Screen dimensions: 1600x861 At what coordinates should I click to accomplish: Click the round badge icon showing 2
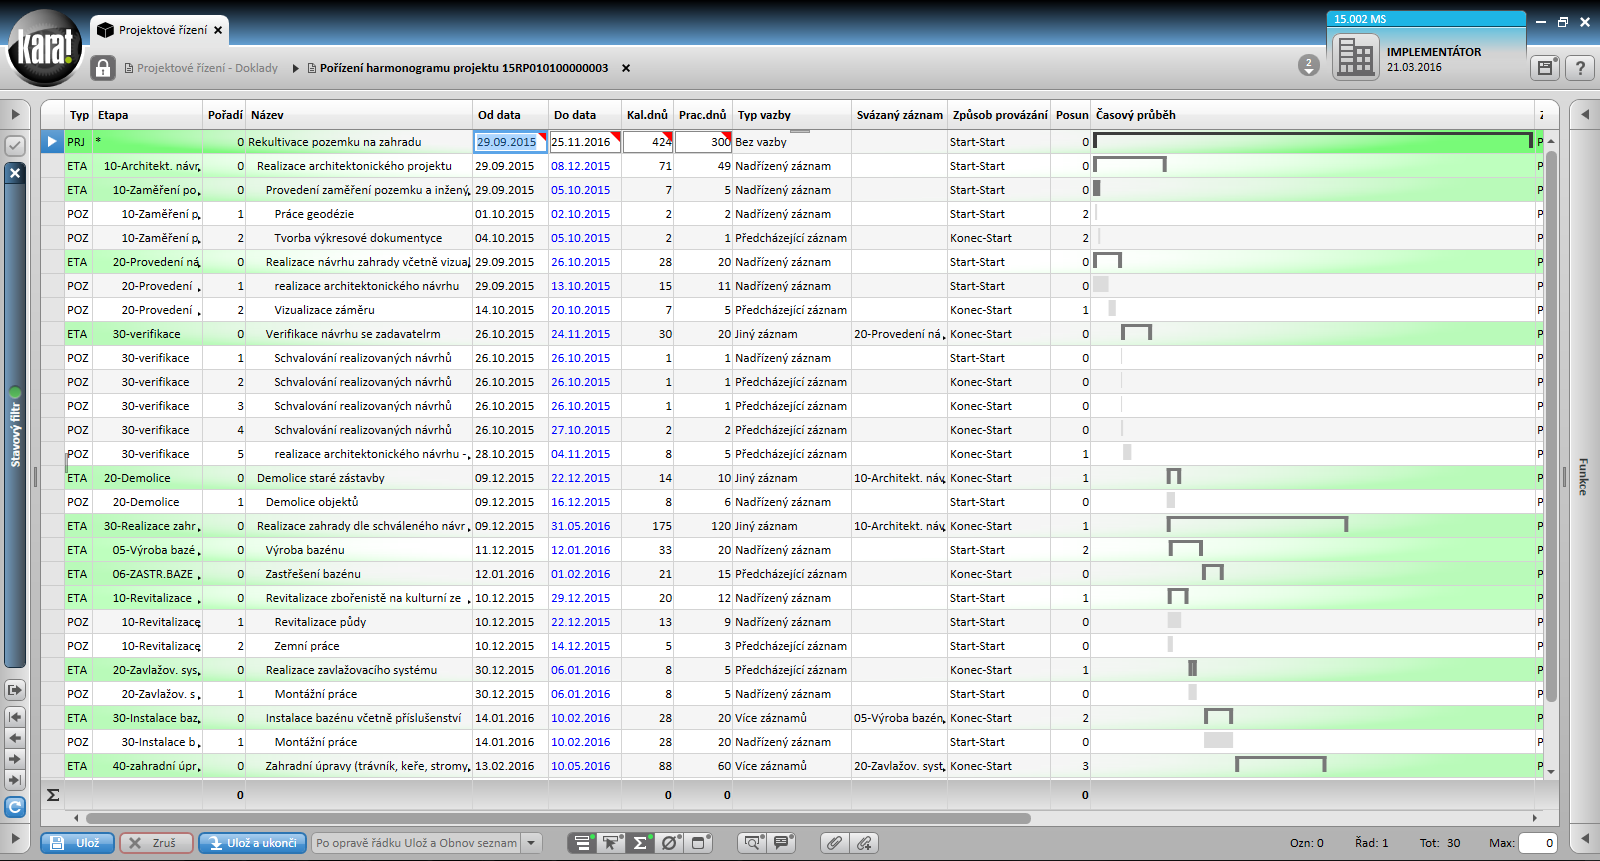point(1309,66)
